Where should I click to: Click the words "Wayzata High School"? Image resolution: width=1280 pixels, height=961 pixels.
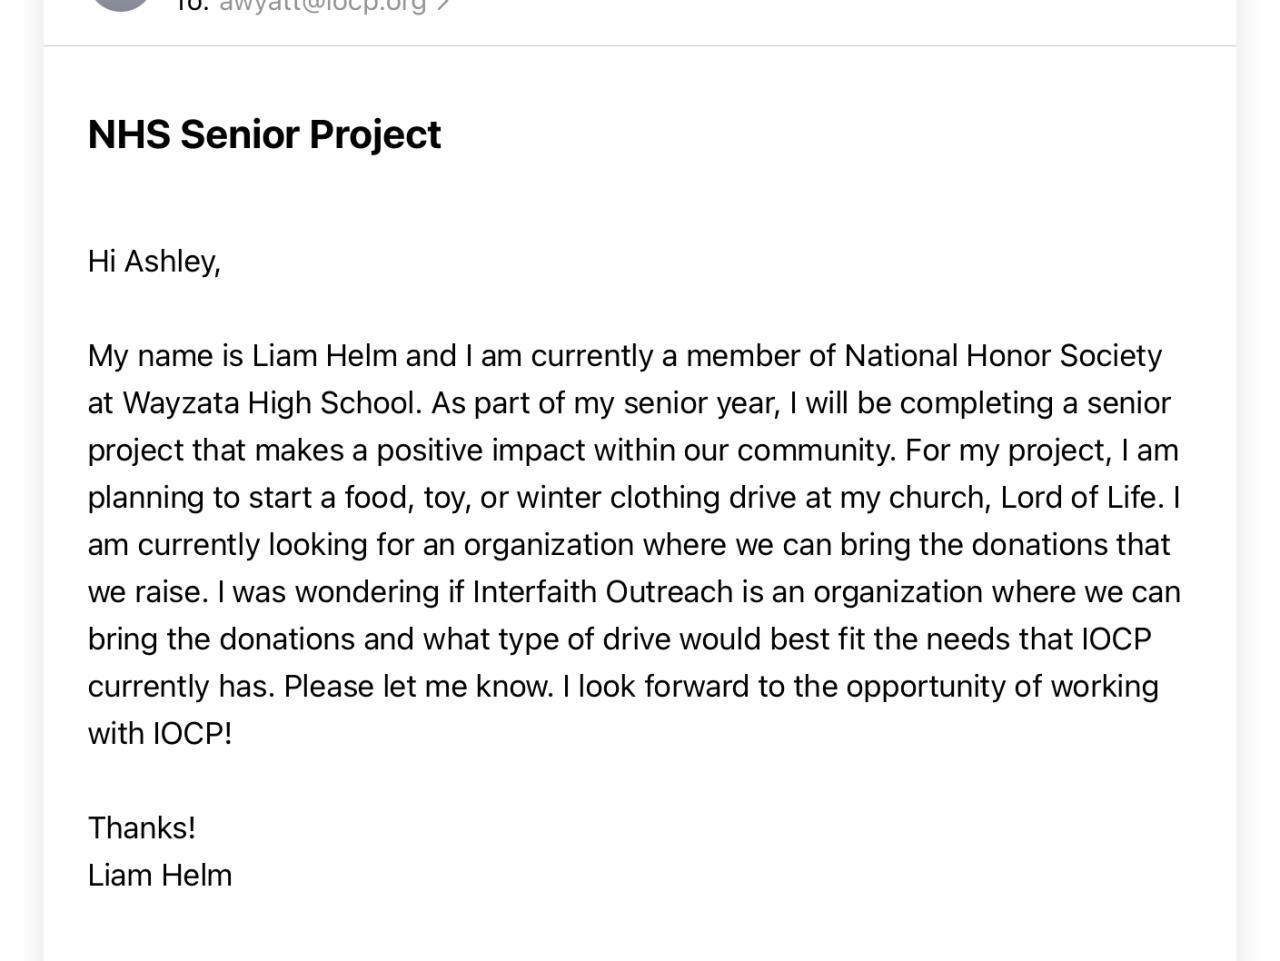269,403
